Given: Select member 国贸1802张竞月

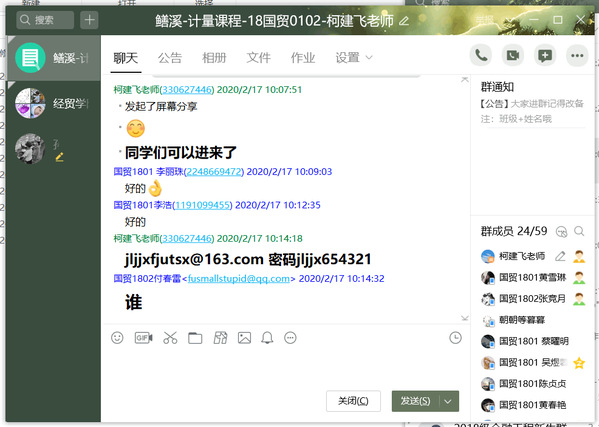Looking at the screenshot, I should (x=533, y=299).
